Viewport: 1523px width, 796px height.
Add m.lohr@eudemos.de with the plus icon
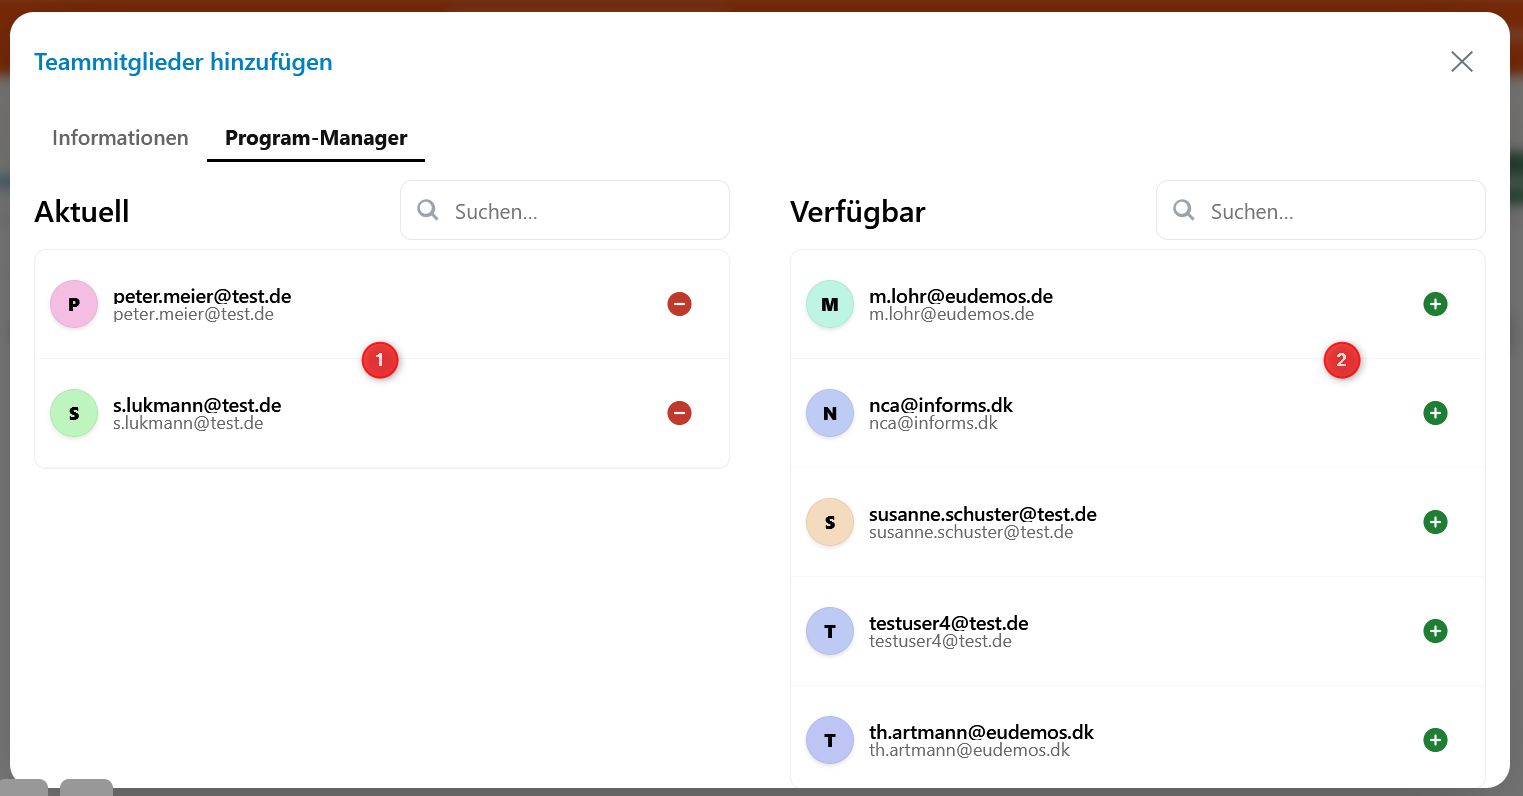pos(1435,303)
